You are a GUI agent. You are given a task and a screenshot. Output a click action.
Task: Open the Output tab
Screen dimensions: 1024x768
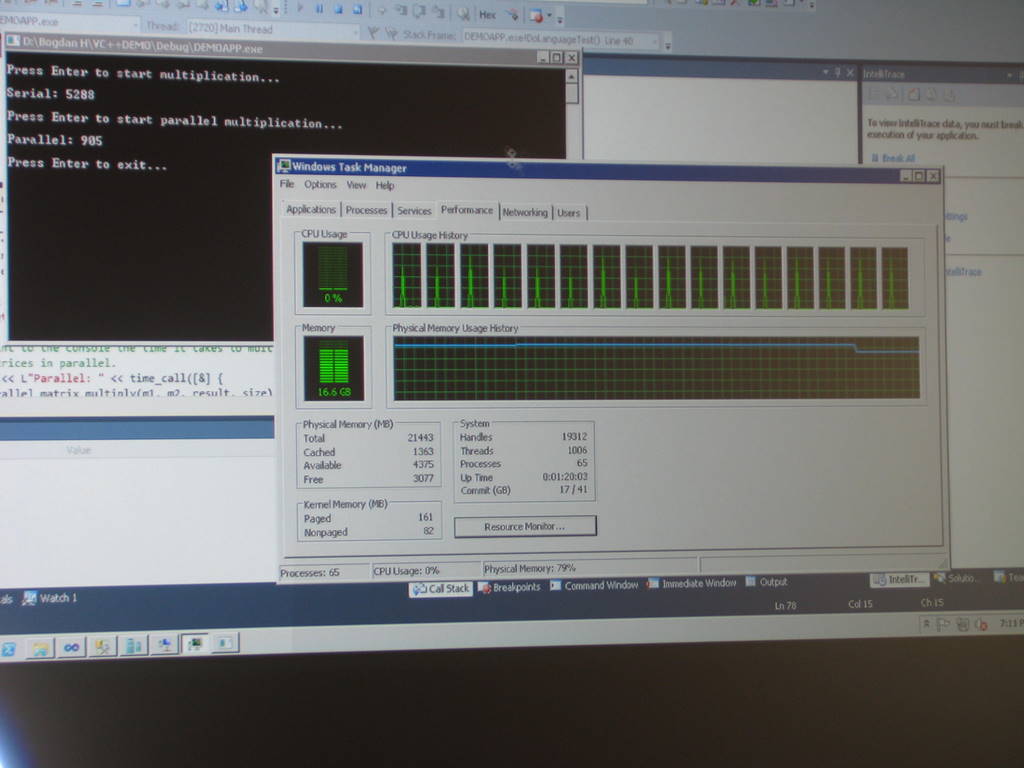click(767, 582)
